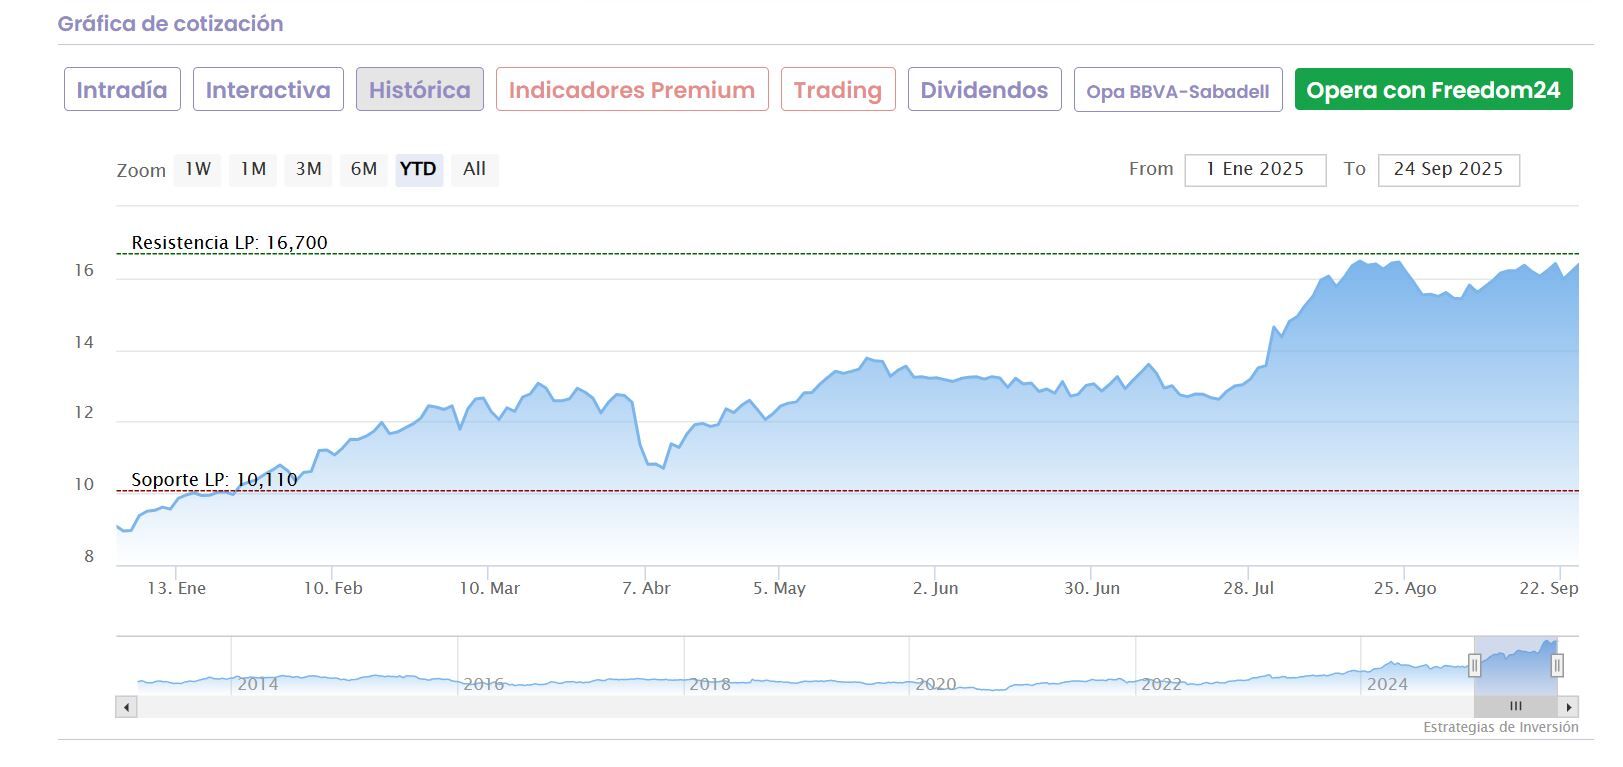This screenshot has height=767, width=1623.
Task: Open the Indicadores Premium tab
Action: (x=632, y=90)
